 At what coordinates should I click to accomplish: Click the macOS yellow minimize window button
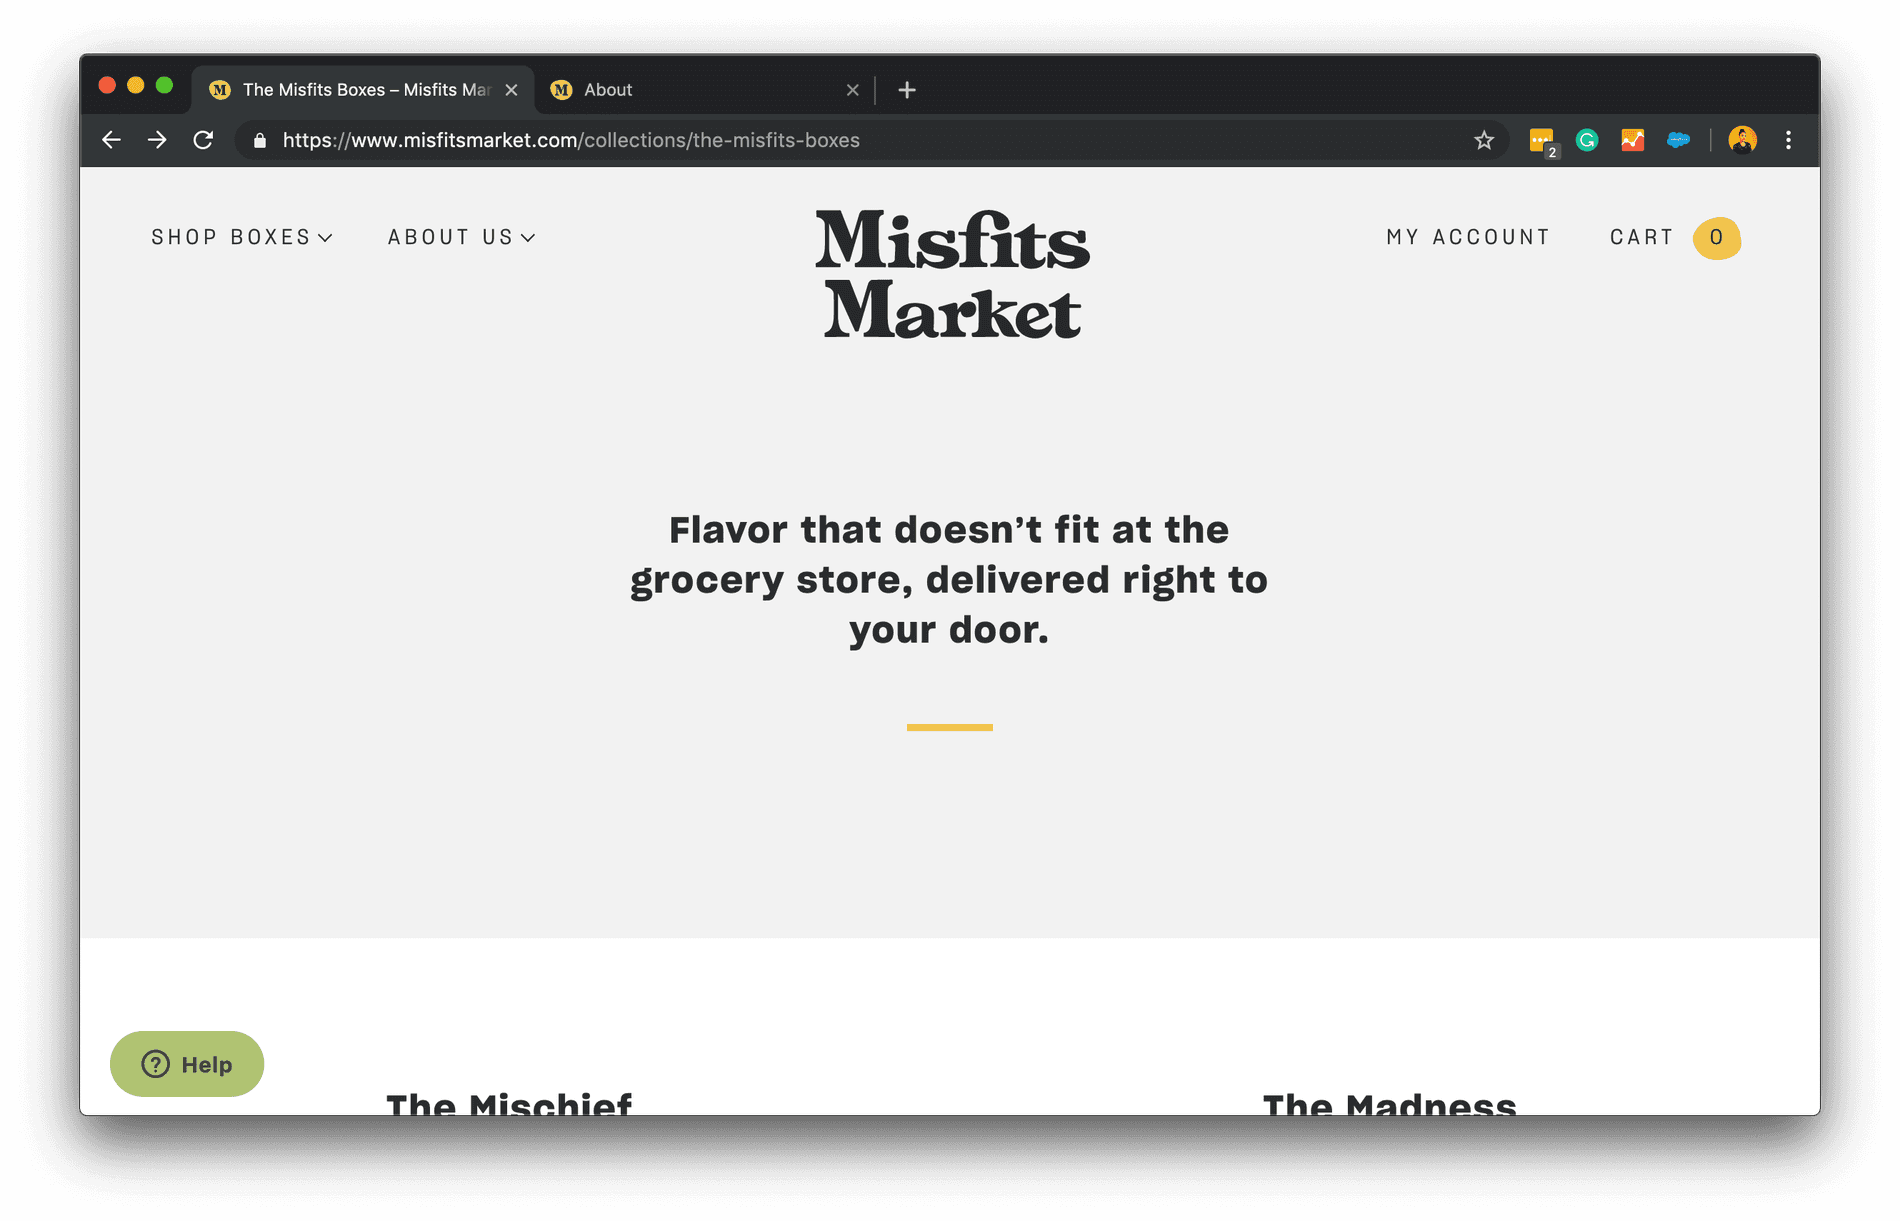point(136,86)
